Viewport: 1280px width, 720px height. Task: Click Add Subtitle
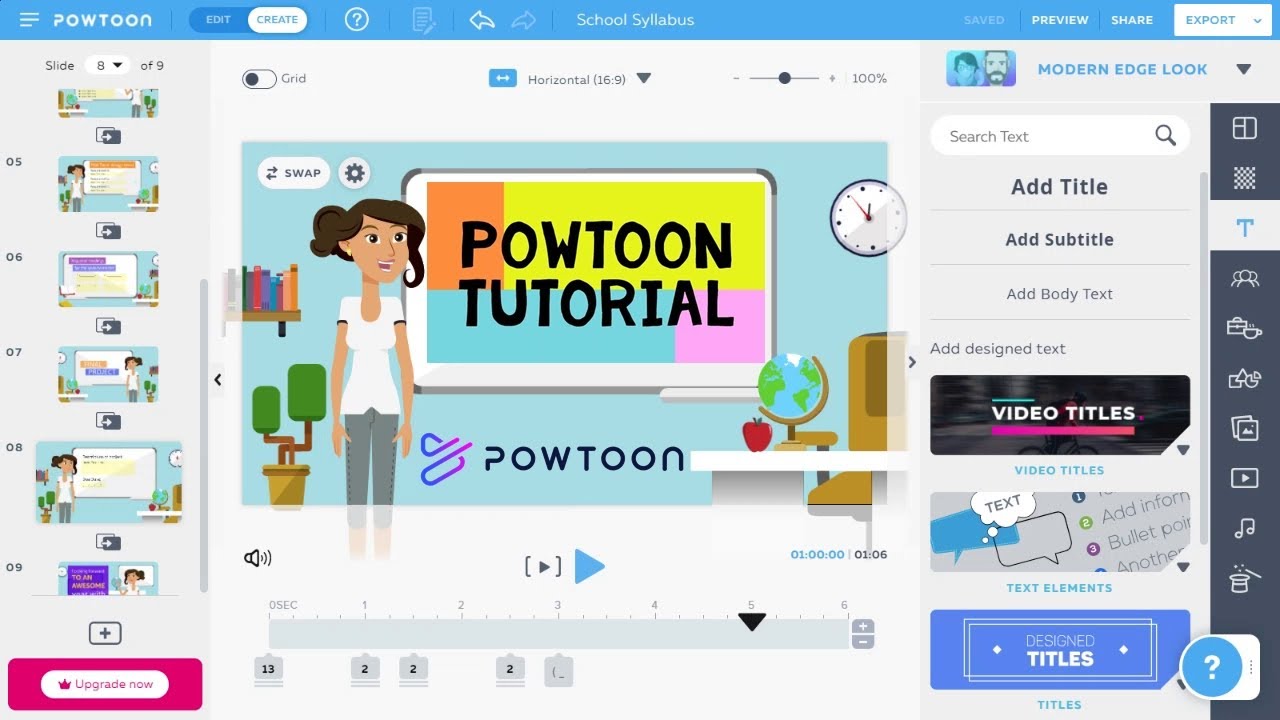(1059, 240)
